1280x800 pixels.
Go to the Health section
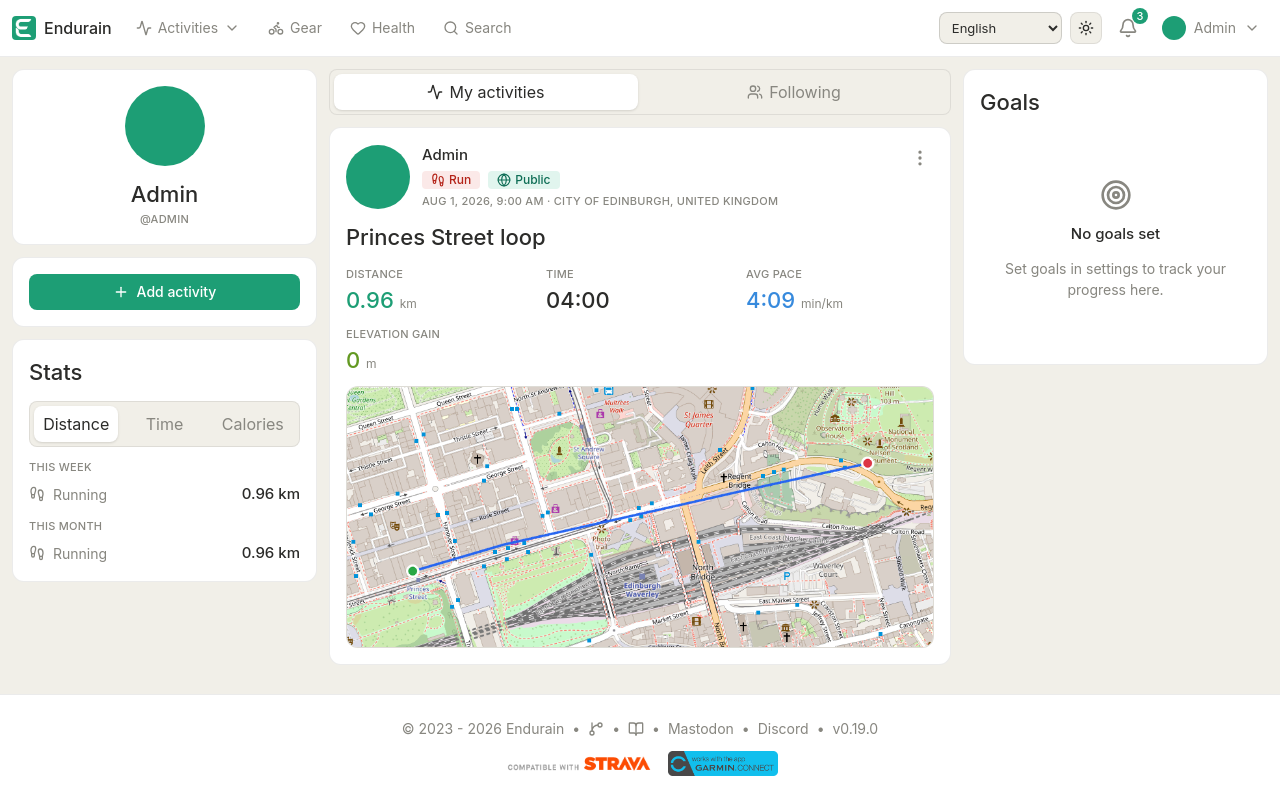[382, 28]
